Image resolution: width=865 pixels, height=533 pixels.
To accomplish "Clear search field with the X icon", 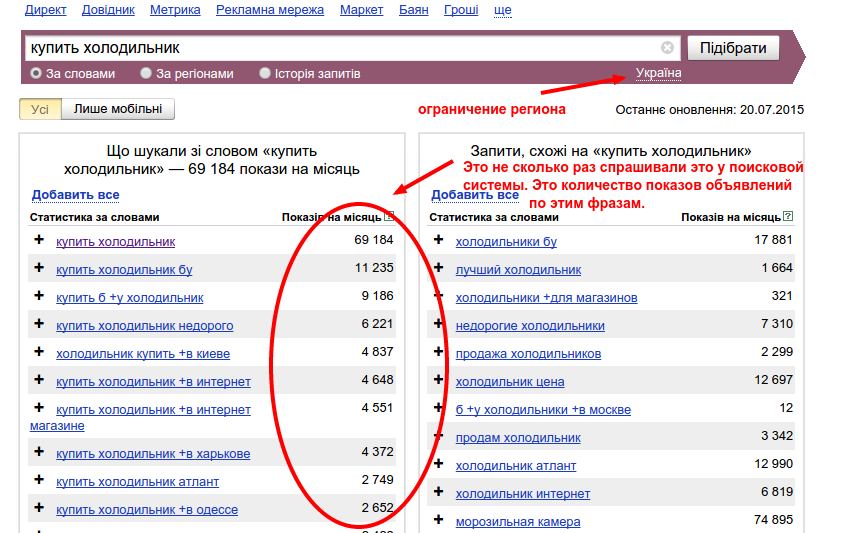I will 667,48.
